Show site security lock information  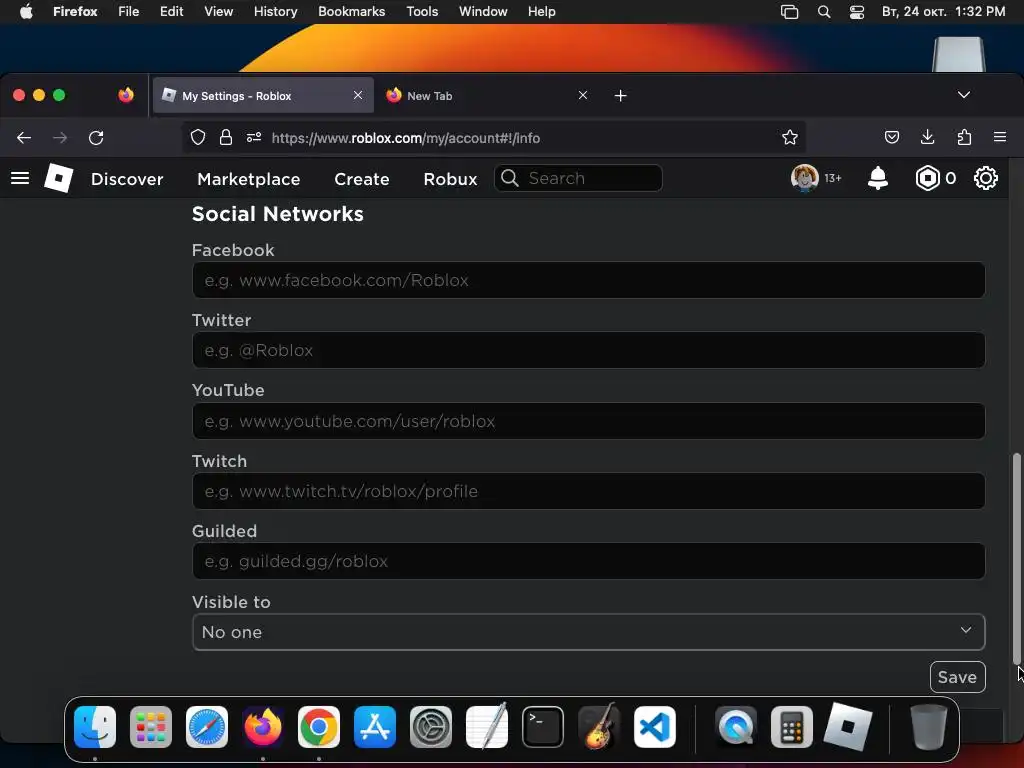click(x=225, y=137)
